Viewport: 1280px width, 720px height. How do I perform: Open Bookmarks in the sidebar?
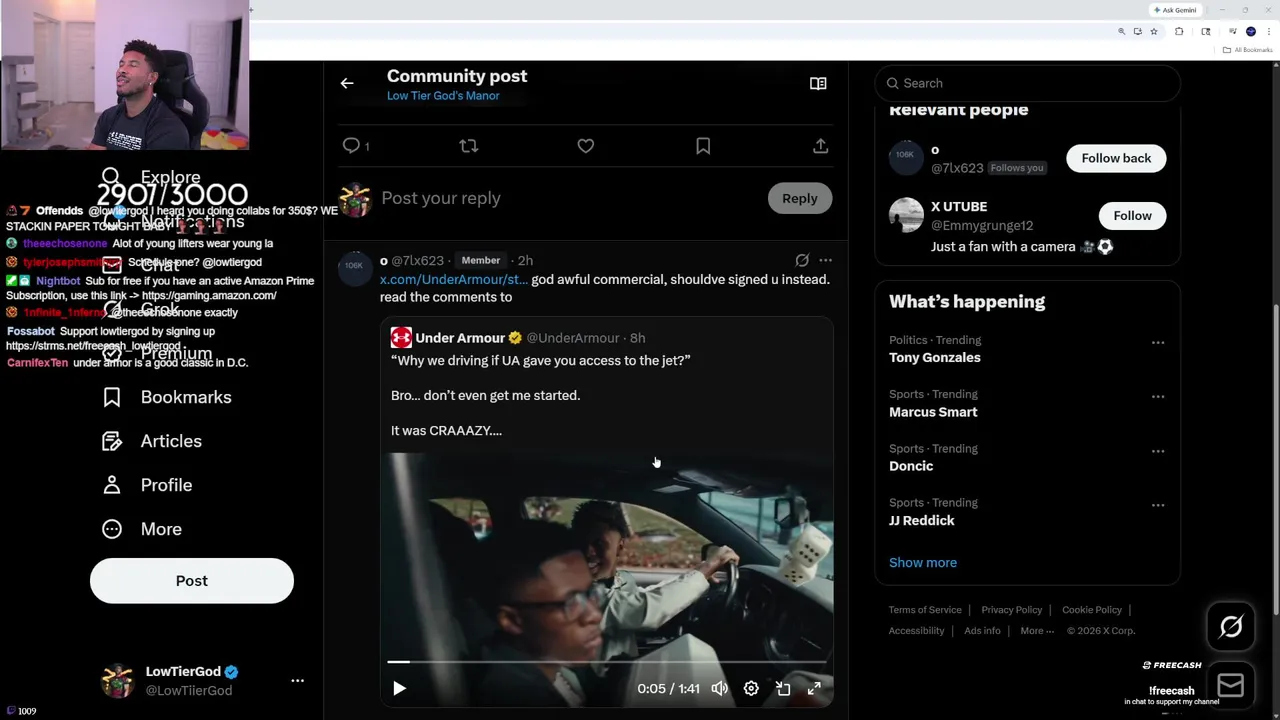pos(167,397)
